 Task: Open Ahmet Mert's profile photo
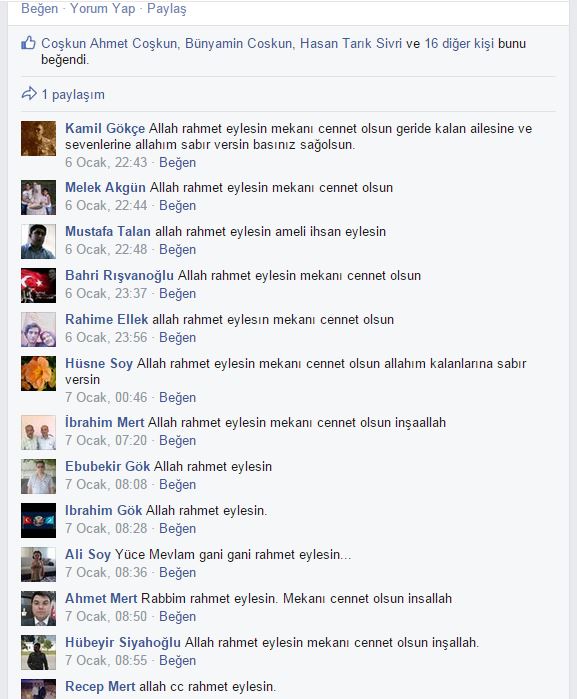pos(38,609)
